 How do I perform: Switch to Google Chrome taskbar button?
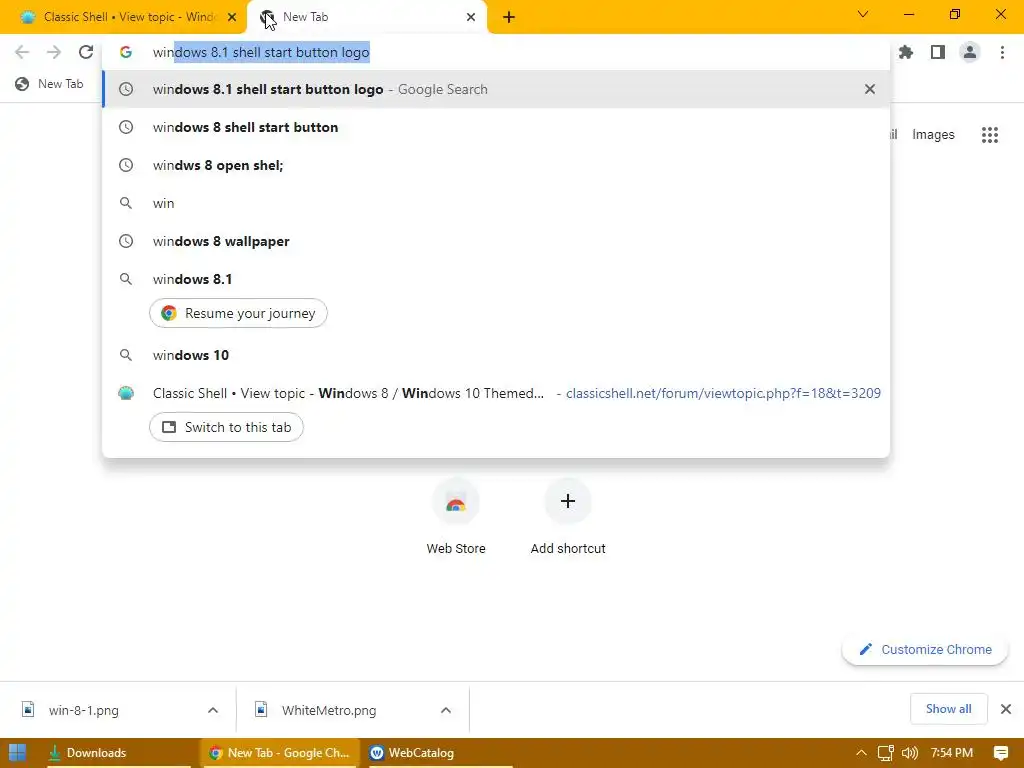pyautogui.click(x=280, y=752)
